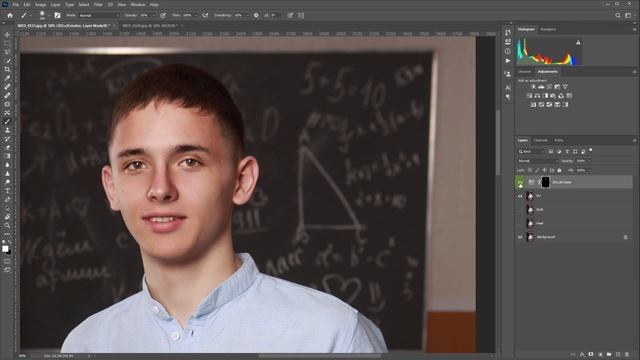Click the layer style fx icon
This screenshot has width=640, height=360.
click(582, 354)
